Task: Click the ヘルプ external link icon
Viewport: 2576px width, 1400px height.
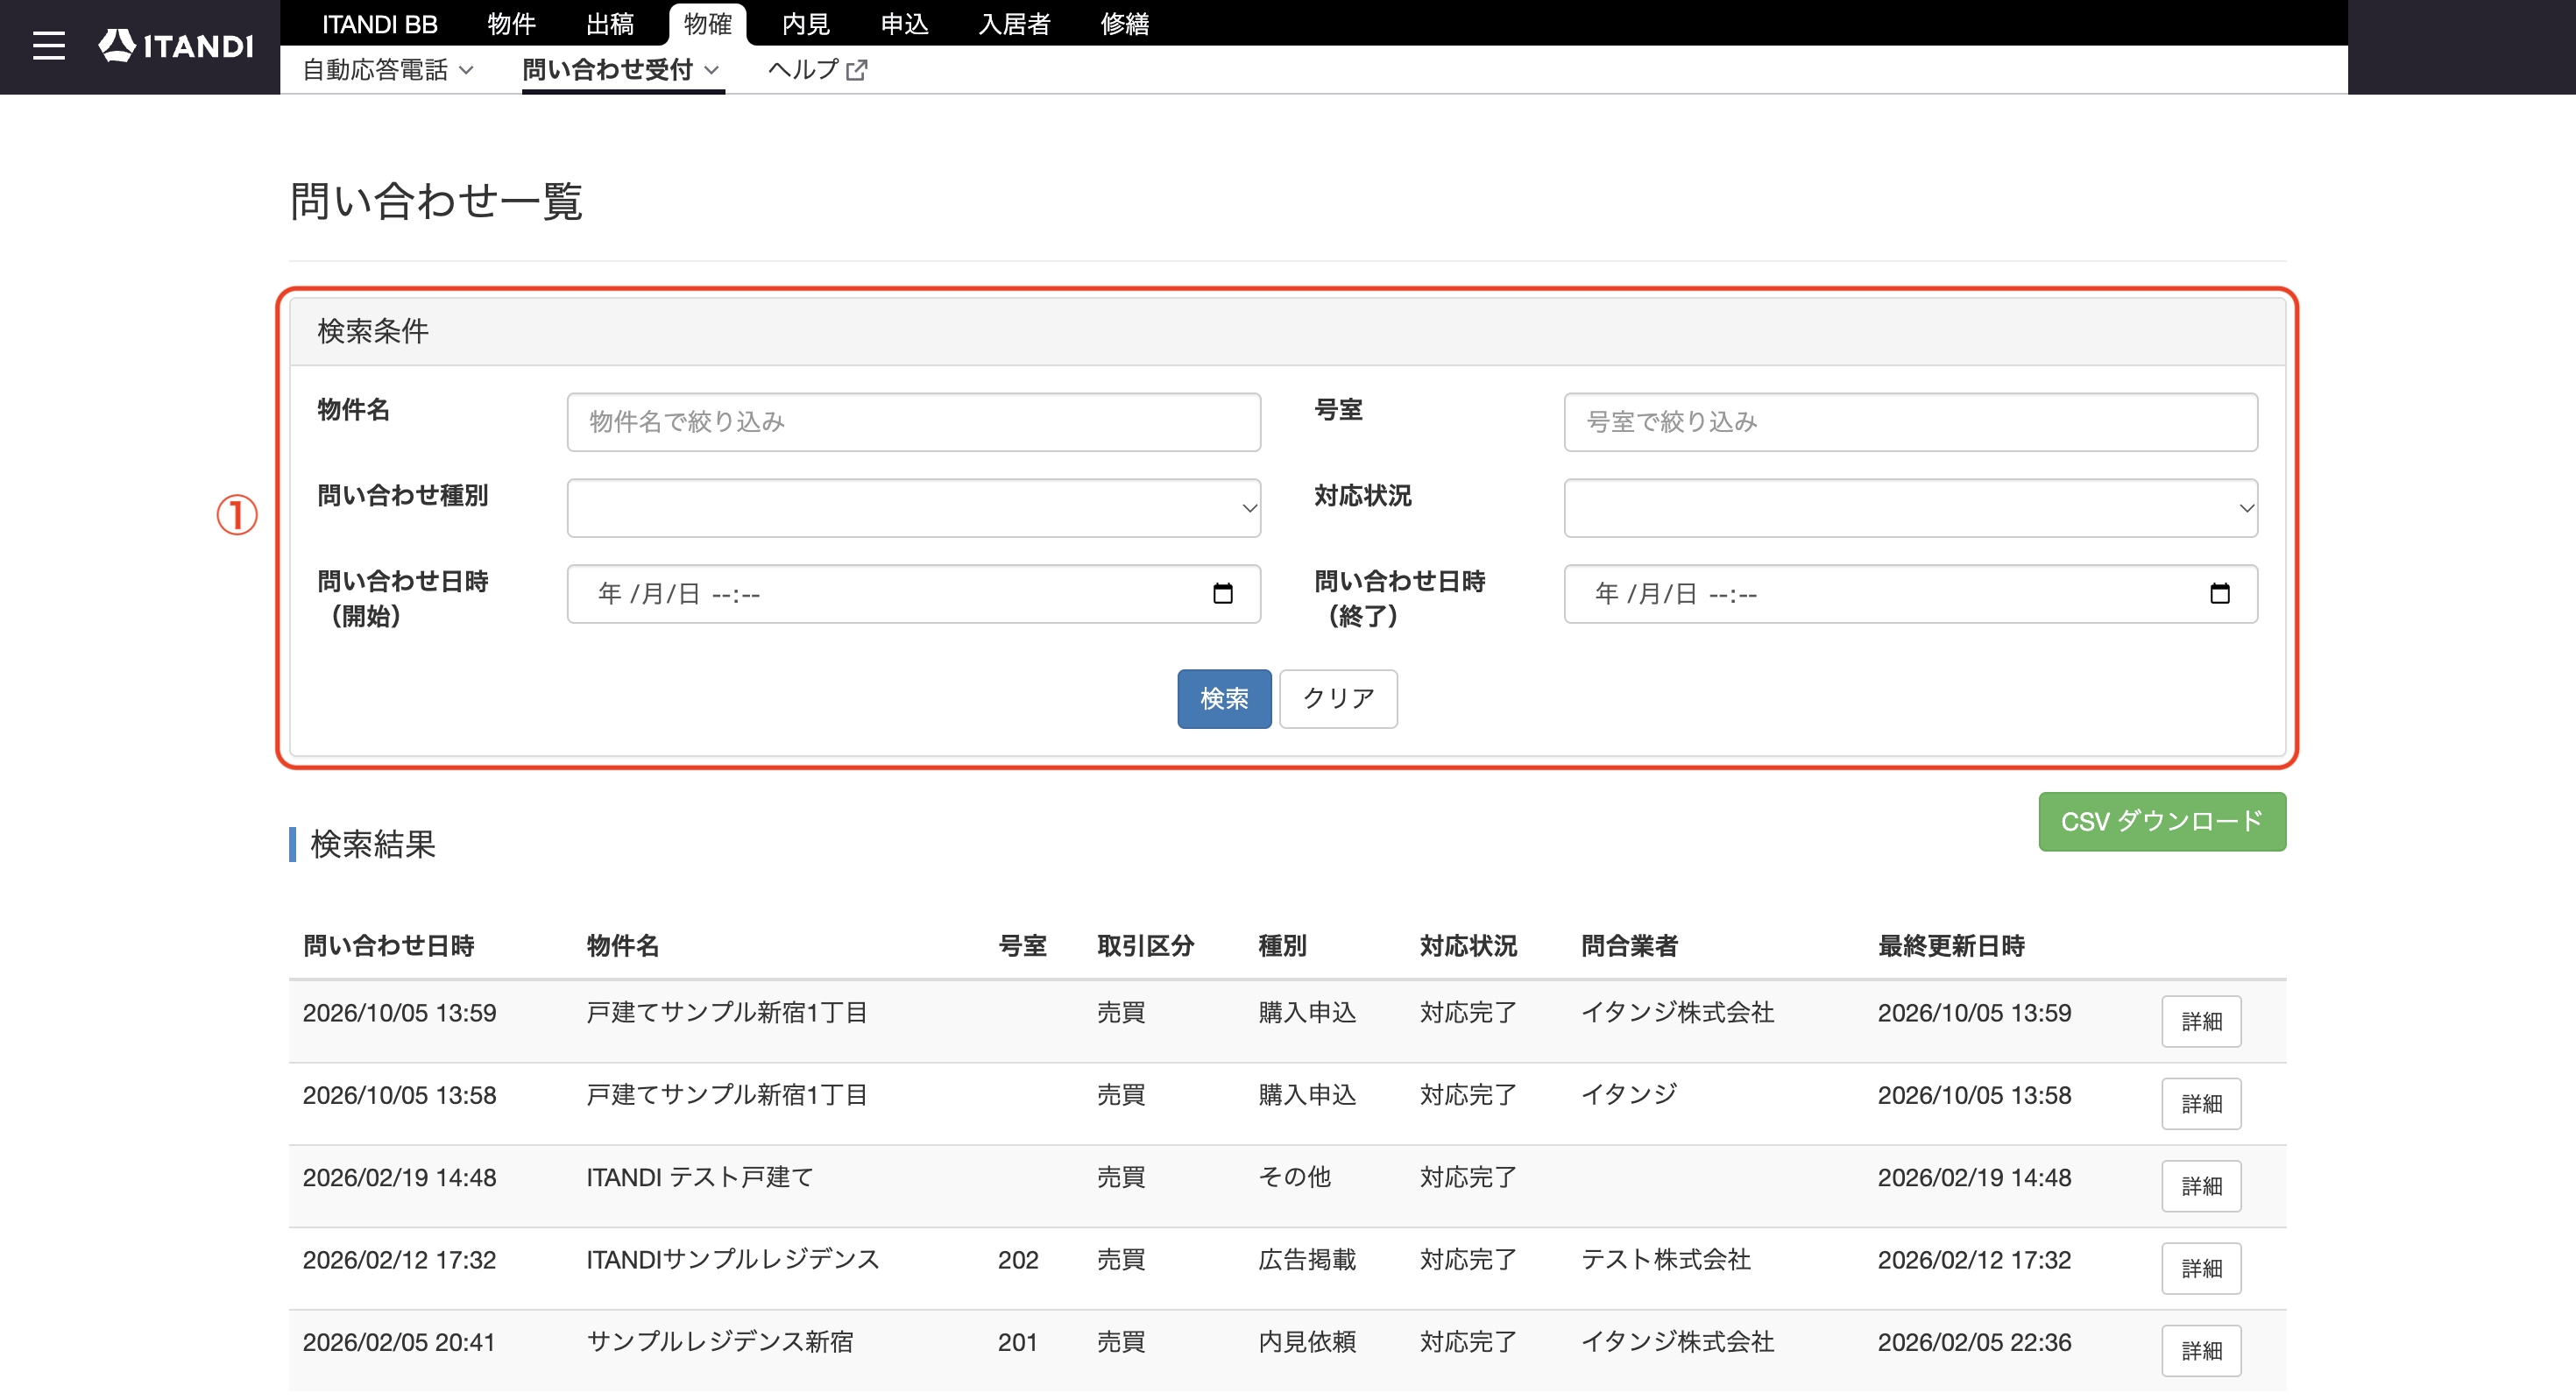Action: click(856, 70)
